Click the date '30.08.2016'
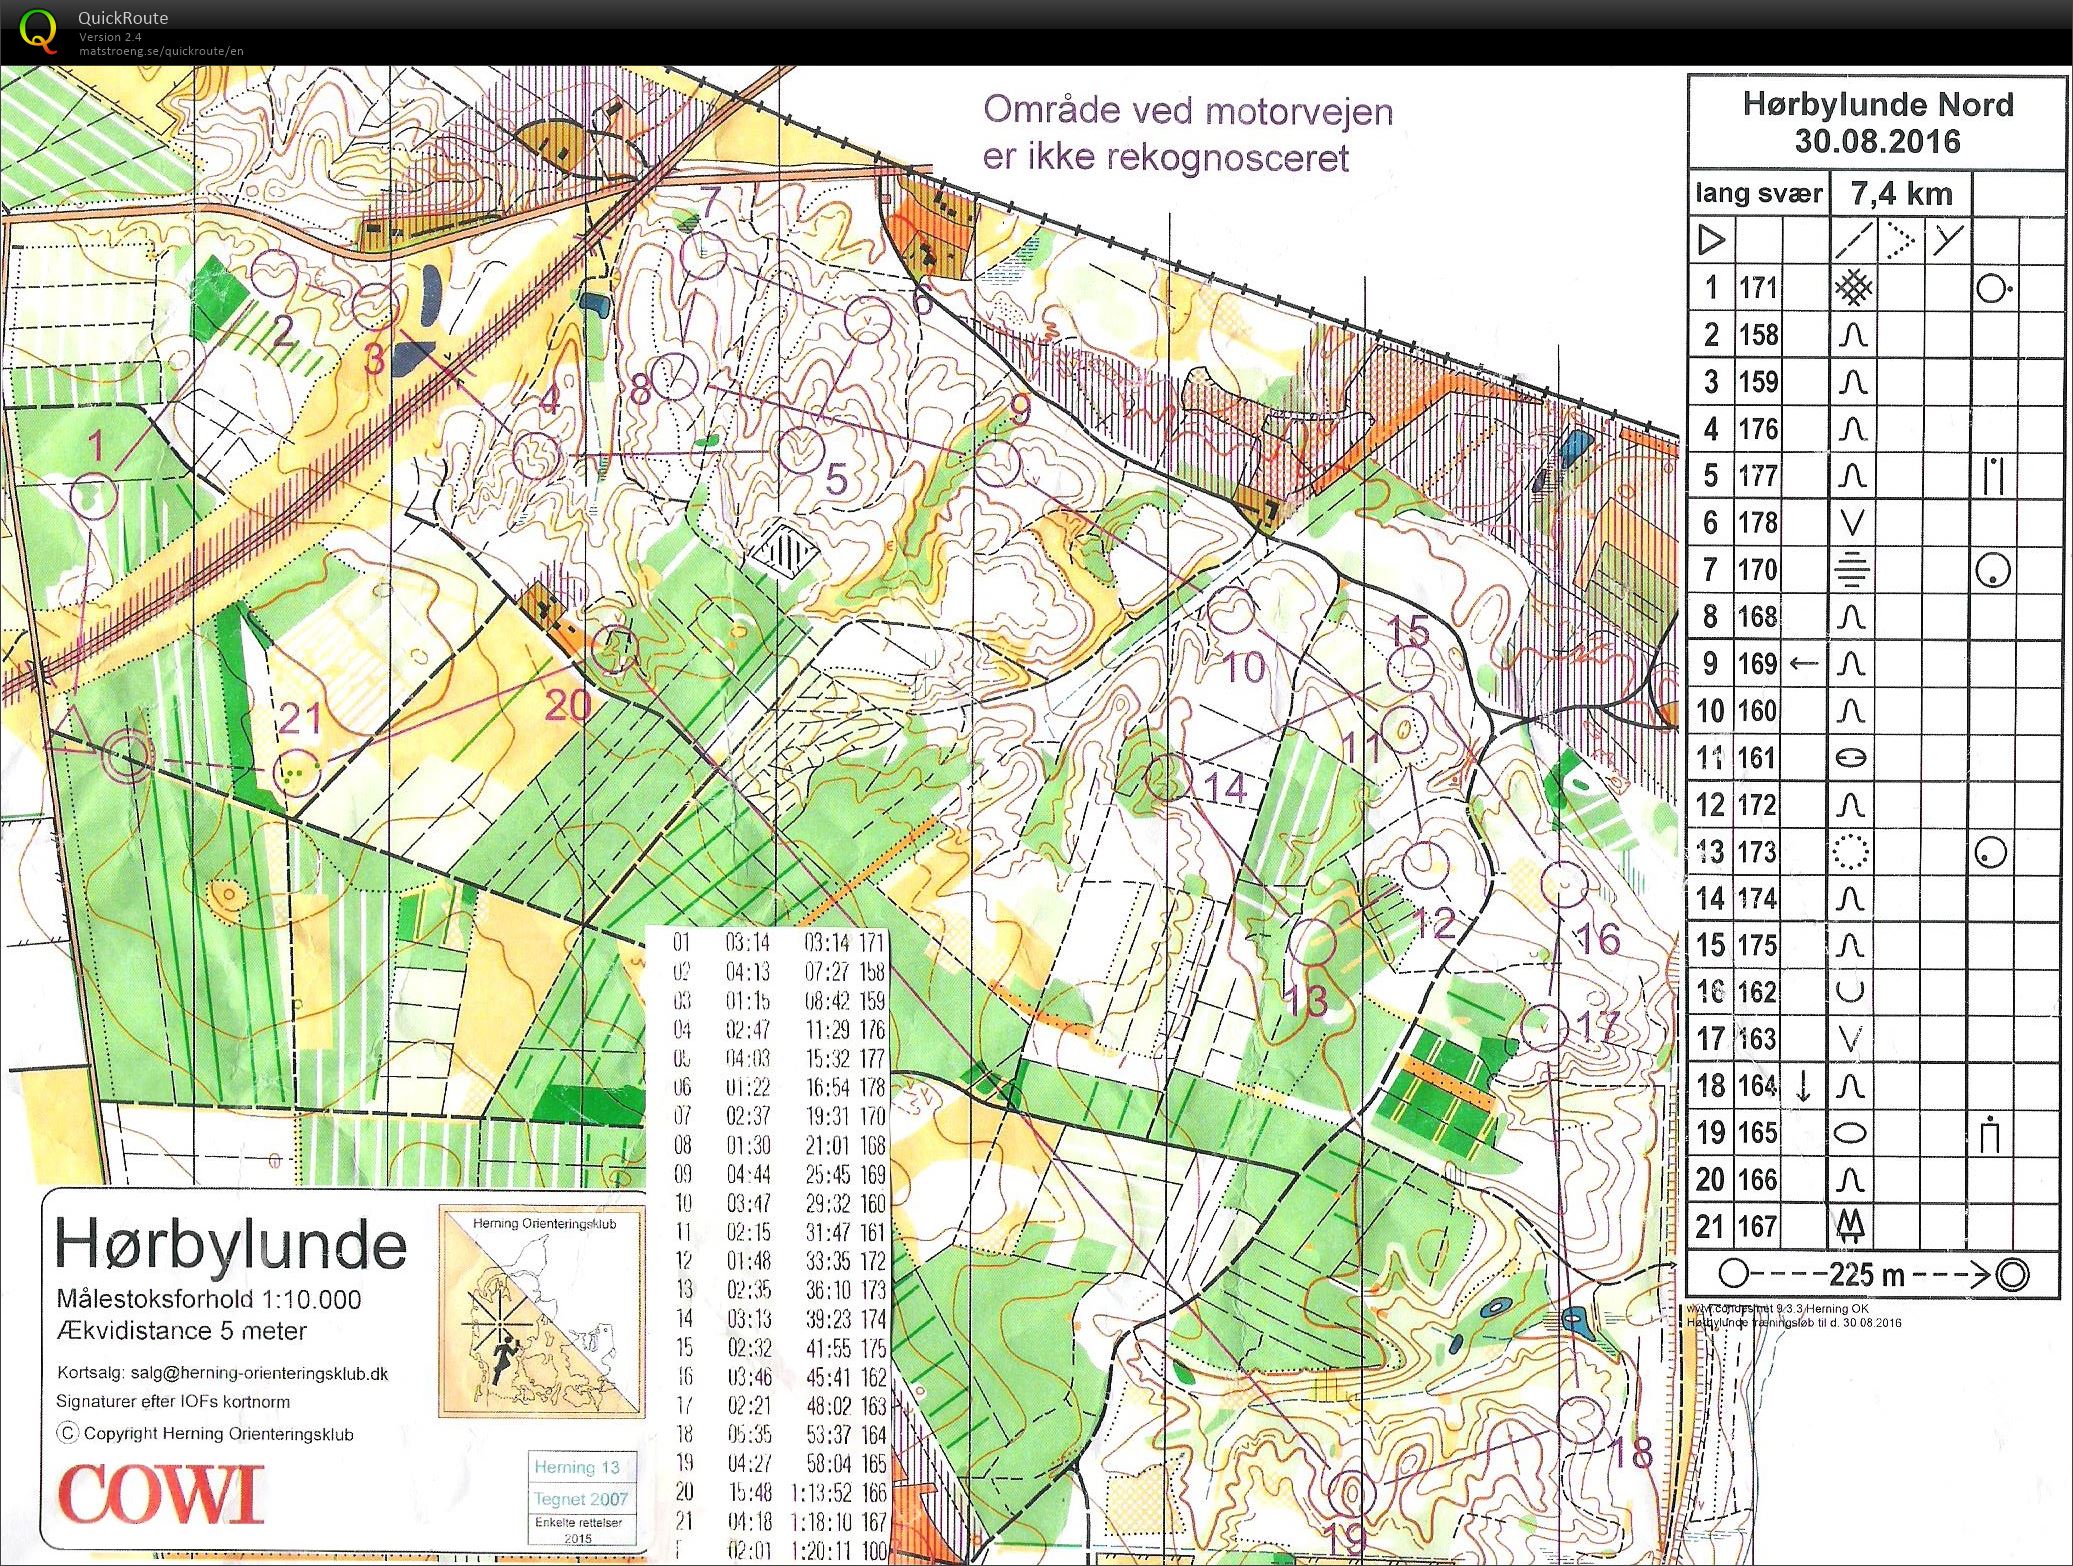Viewport: 2073px width, 1566px height. (x=1877, y=141)
